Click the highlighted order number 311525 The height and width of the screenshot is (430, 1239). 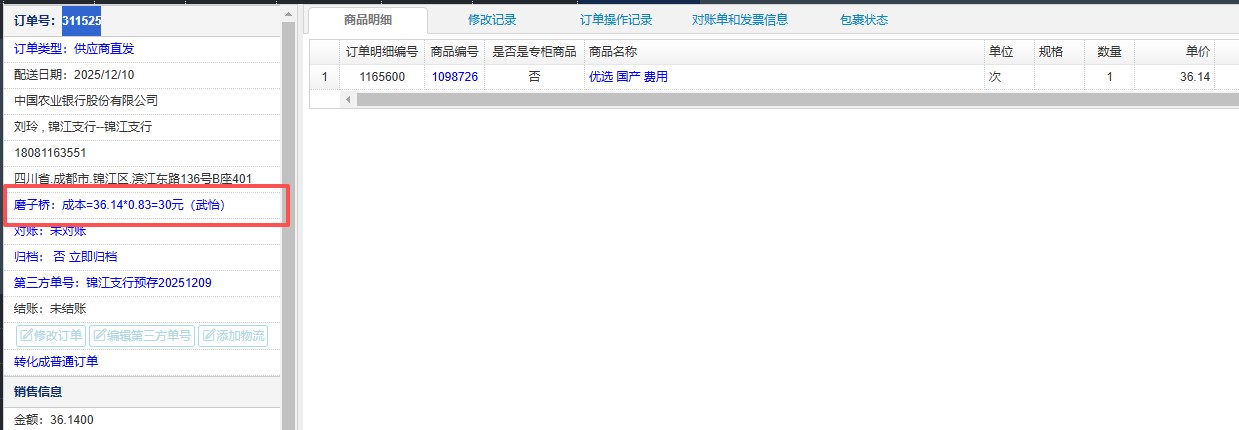pos(81,20)
